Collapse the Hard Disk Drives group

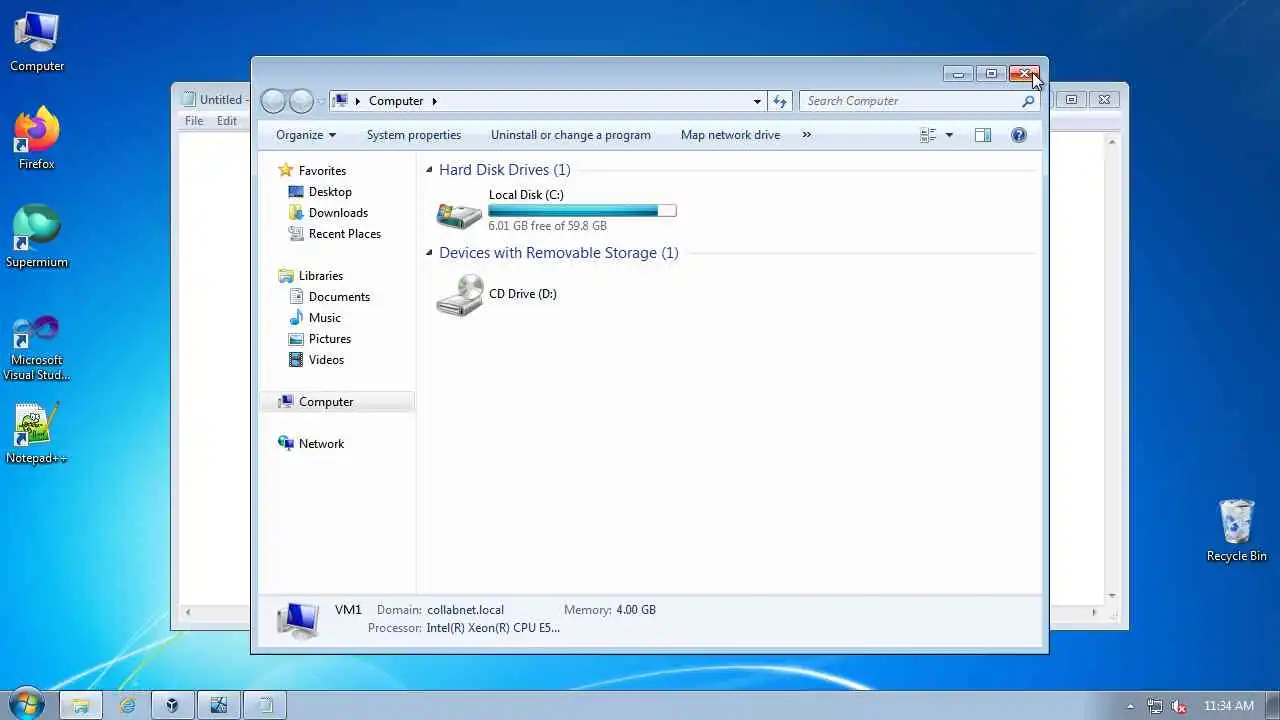(429, 170)
